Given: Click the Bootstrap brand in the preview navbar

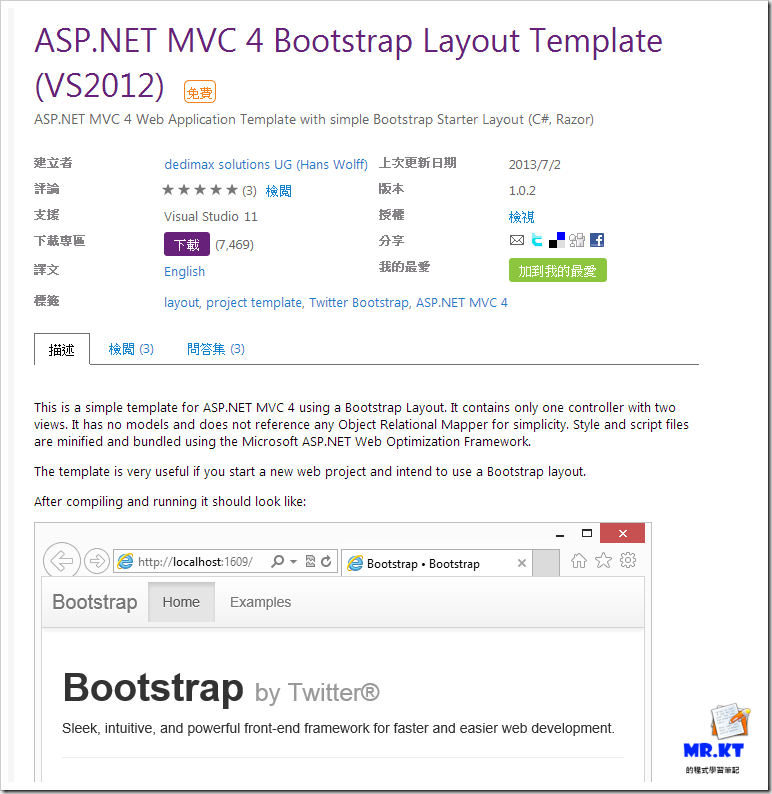Looking at the screenshot, I should [x=95, y=602].
